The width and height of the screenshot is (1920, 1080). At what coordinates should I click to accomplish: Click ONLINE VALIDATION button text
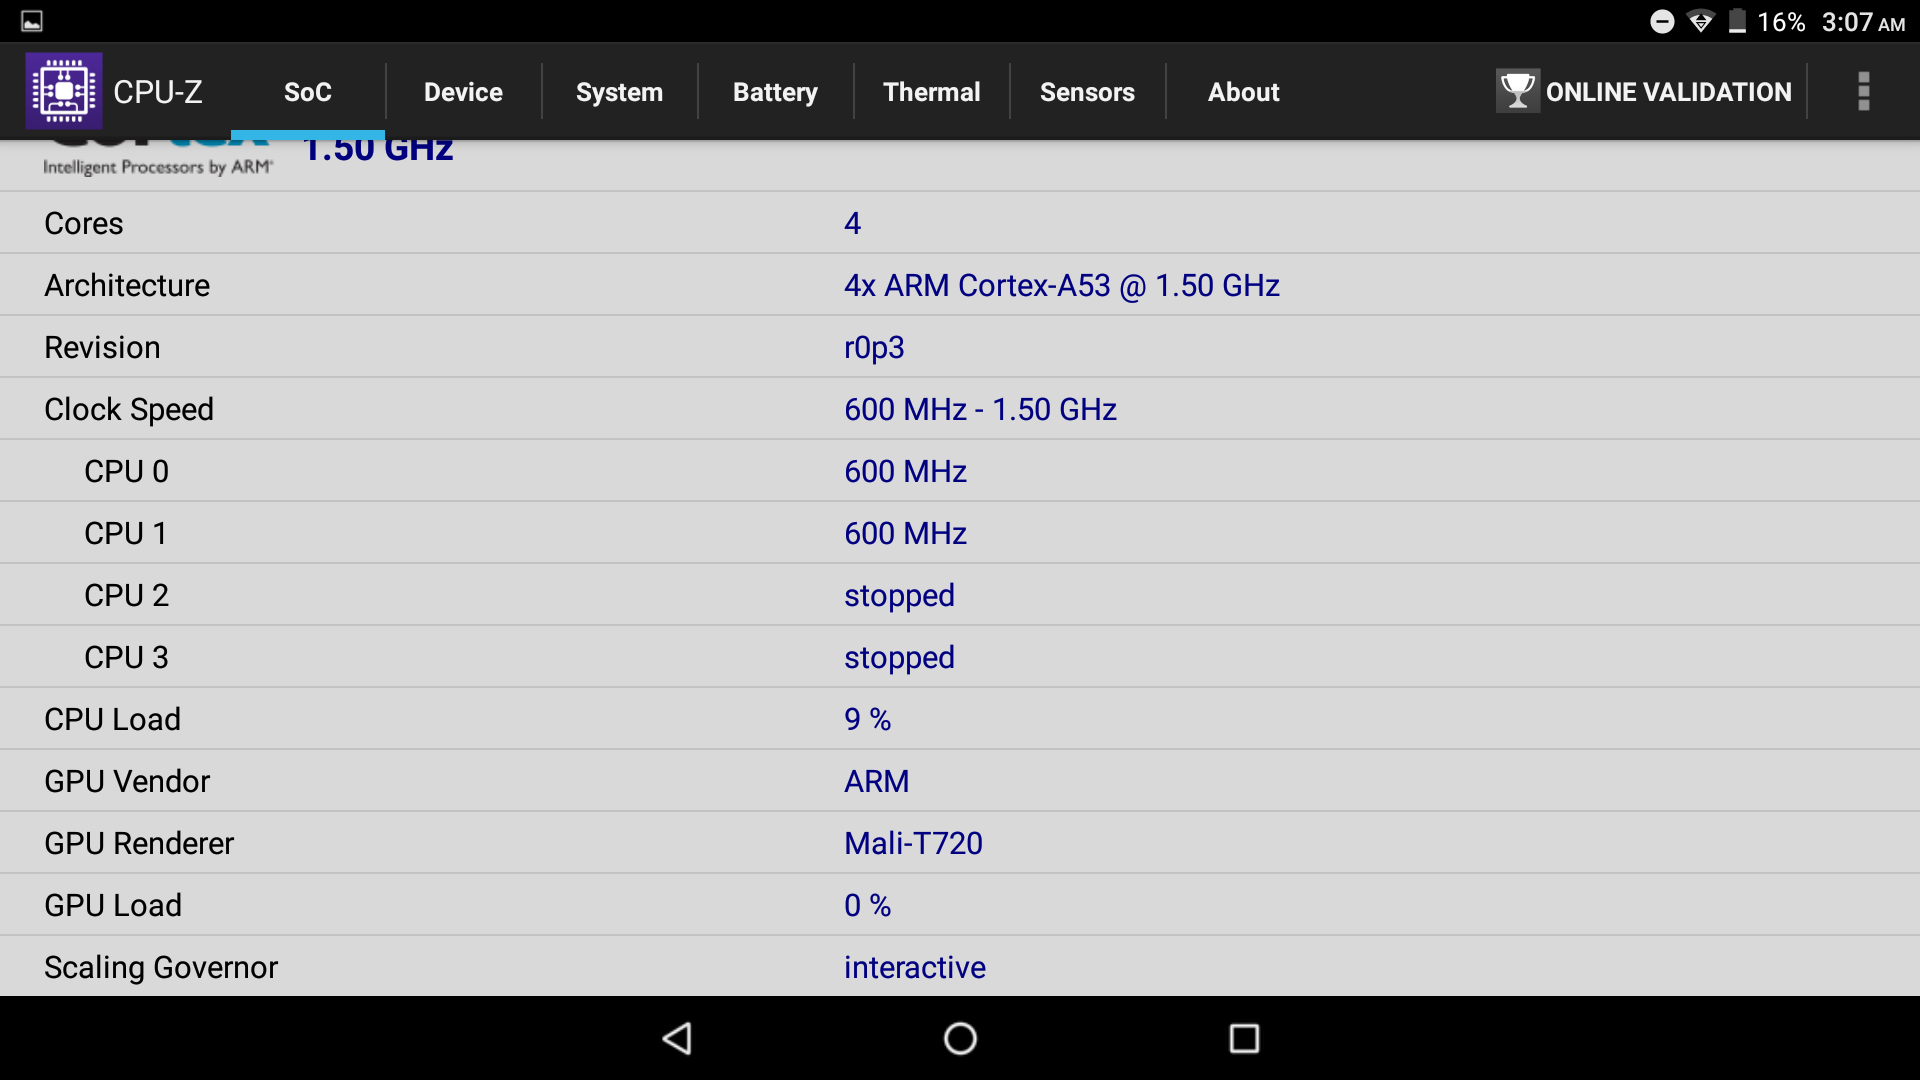[x=1668, y=92]
